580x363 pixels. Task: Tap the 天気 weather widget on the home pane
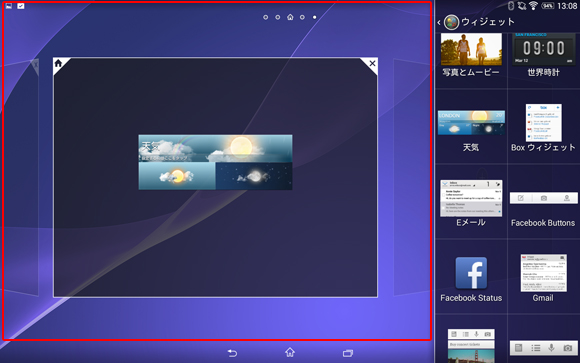click(x=215, y=162)
